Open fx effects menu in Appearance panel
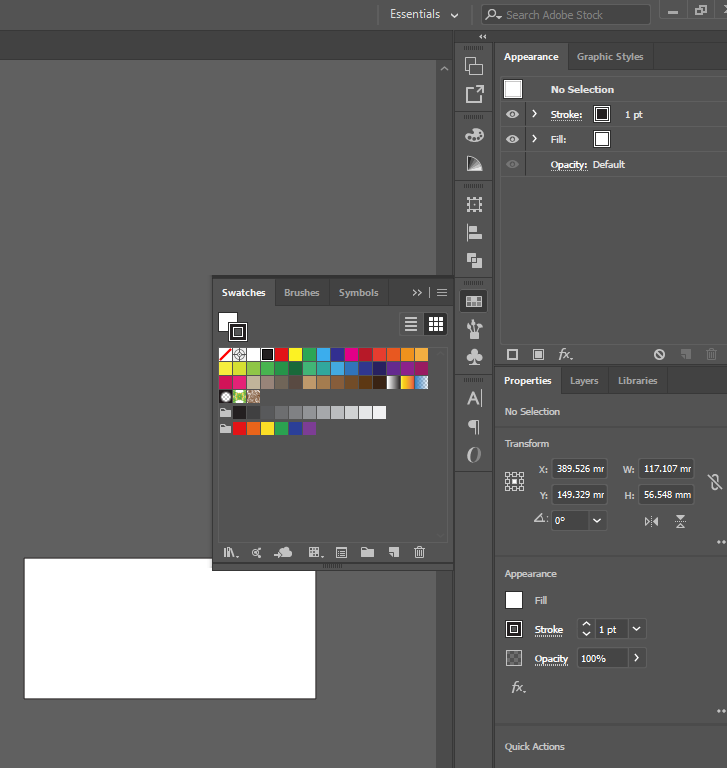This screenshot has height=768, width=727. tap(566, 354)
